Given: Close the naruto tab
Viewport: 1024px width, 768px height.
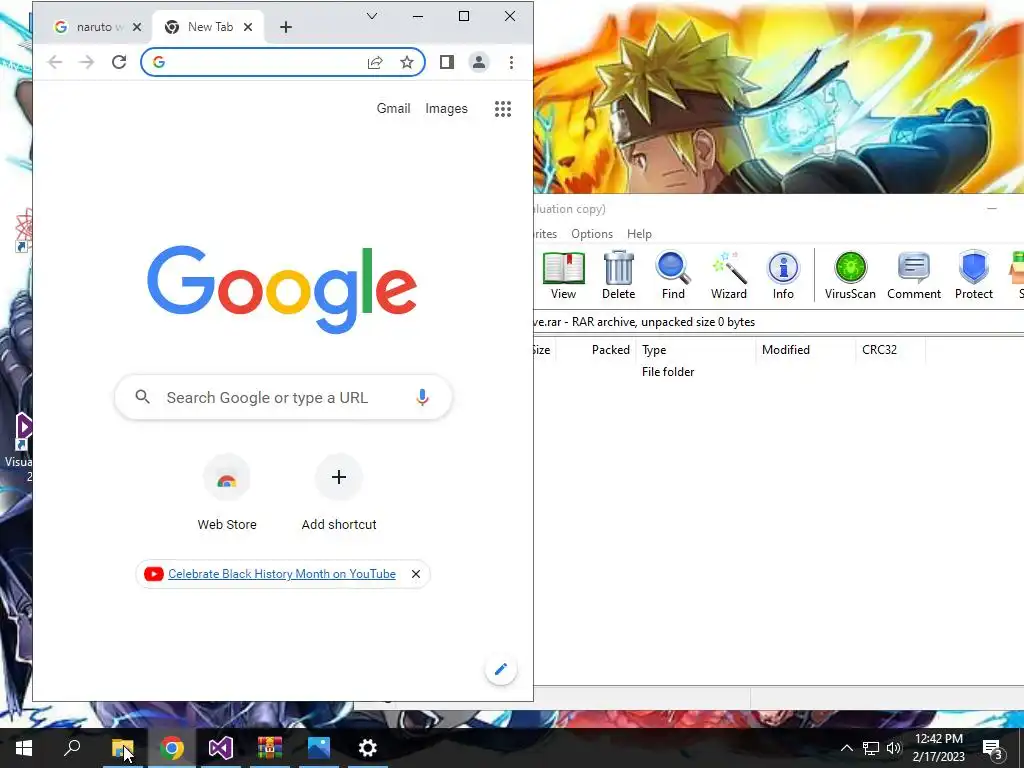Looking at the screenshot, I should tap(136, 27).
